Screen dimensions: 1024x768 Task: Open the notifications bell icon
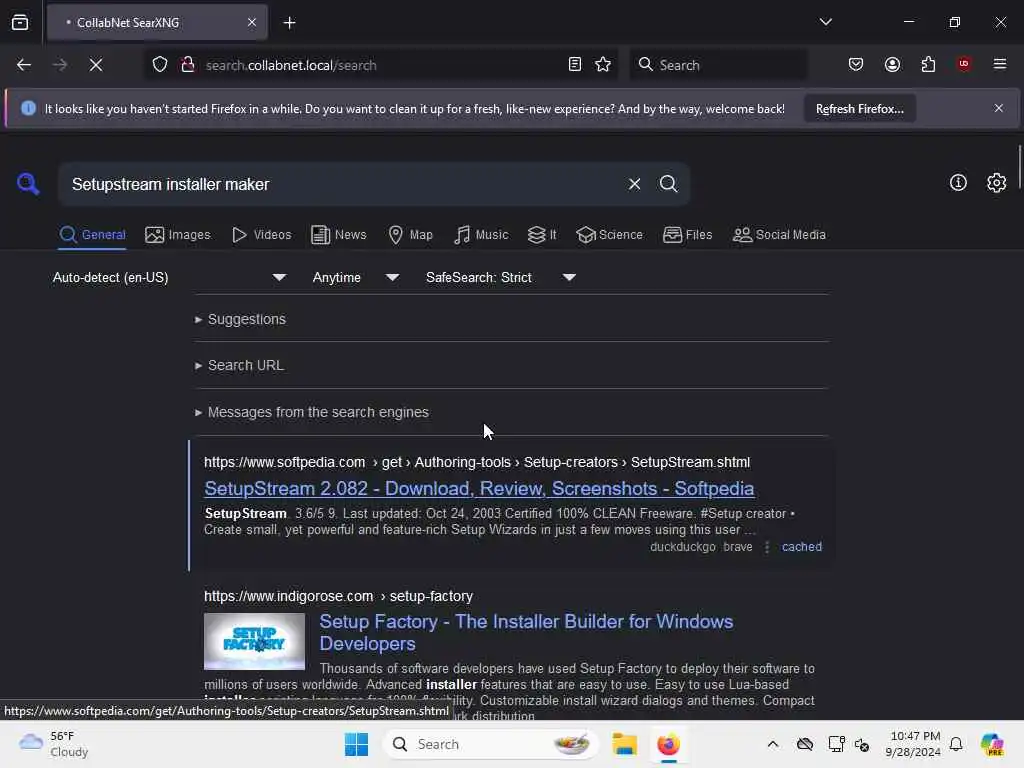956,744
